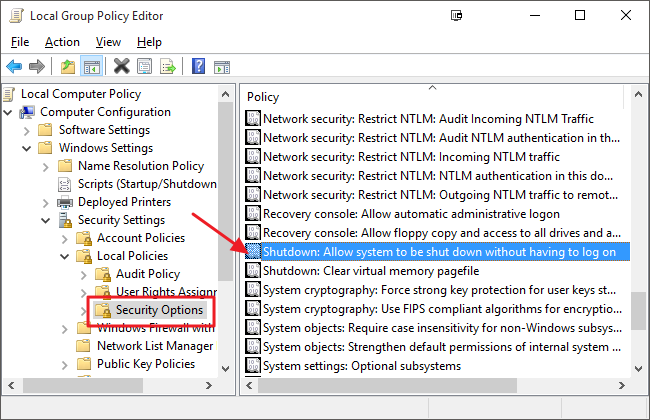Select Shutdown: Clear virtual memory pagefile policy

coord(370,270)
